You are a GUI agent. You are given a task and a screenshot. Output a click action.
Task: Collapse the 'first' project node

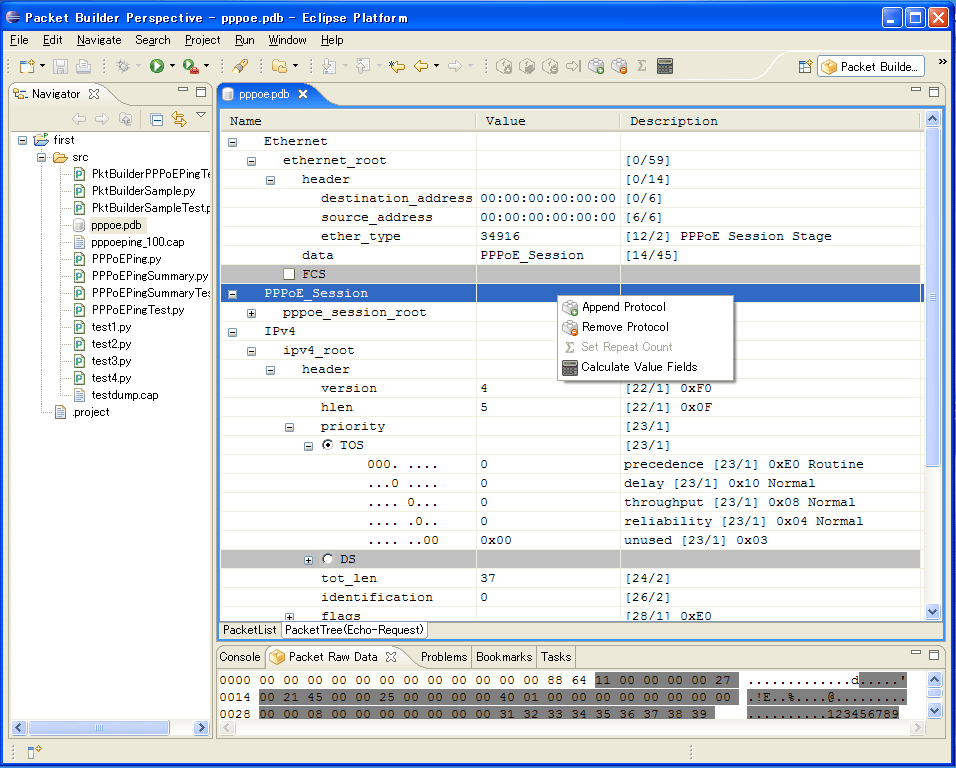click(x=23, y=140)
